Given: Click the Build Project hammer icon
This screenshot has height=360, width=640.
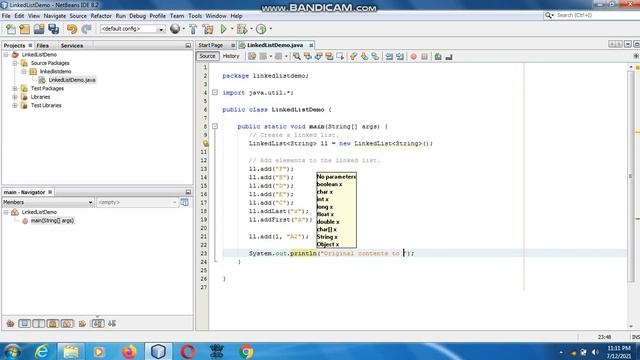Looking at the screenshot, I should [x=193, y=29].
